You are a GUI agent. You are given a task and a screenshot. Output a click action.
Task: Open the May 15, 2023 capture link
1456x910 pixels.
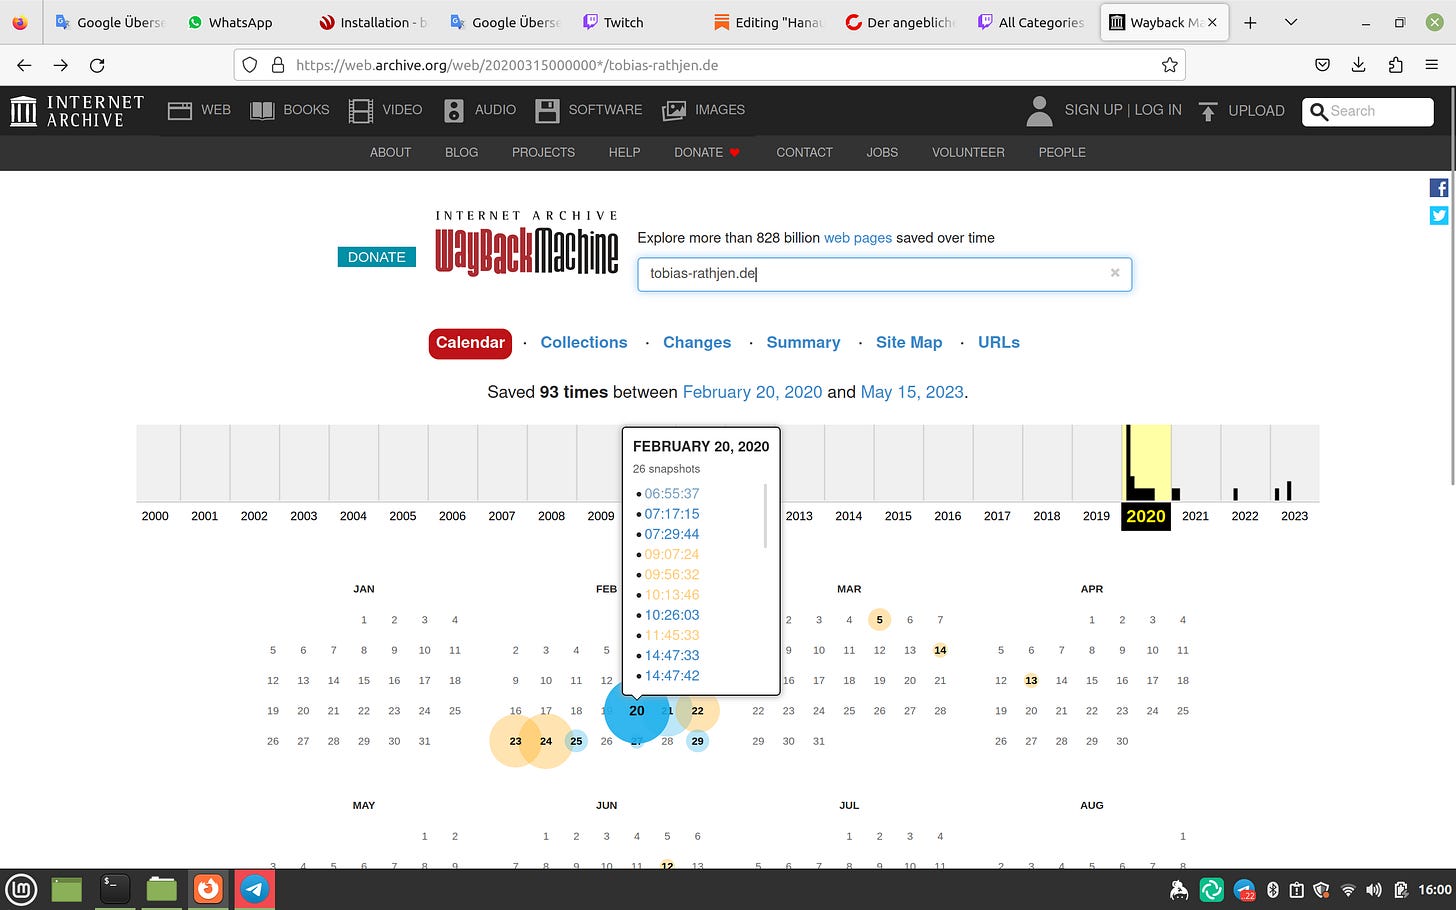coord(912,392)
